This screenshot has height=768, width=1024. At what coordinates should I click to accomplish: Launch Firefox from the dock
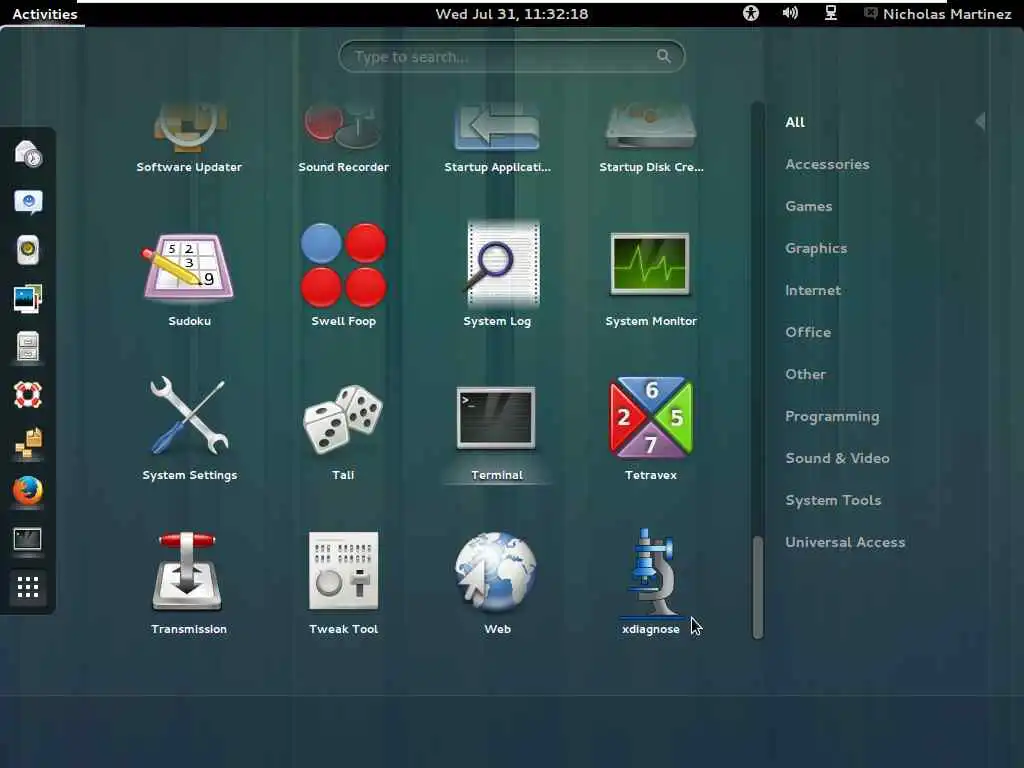(x=28, y=491)
